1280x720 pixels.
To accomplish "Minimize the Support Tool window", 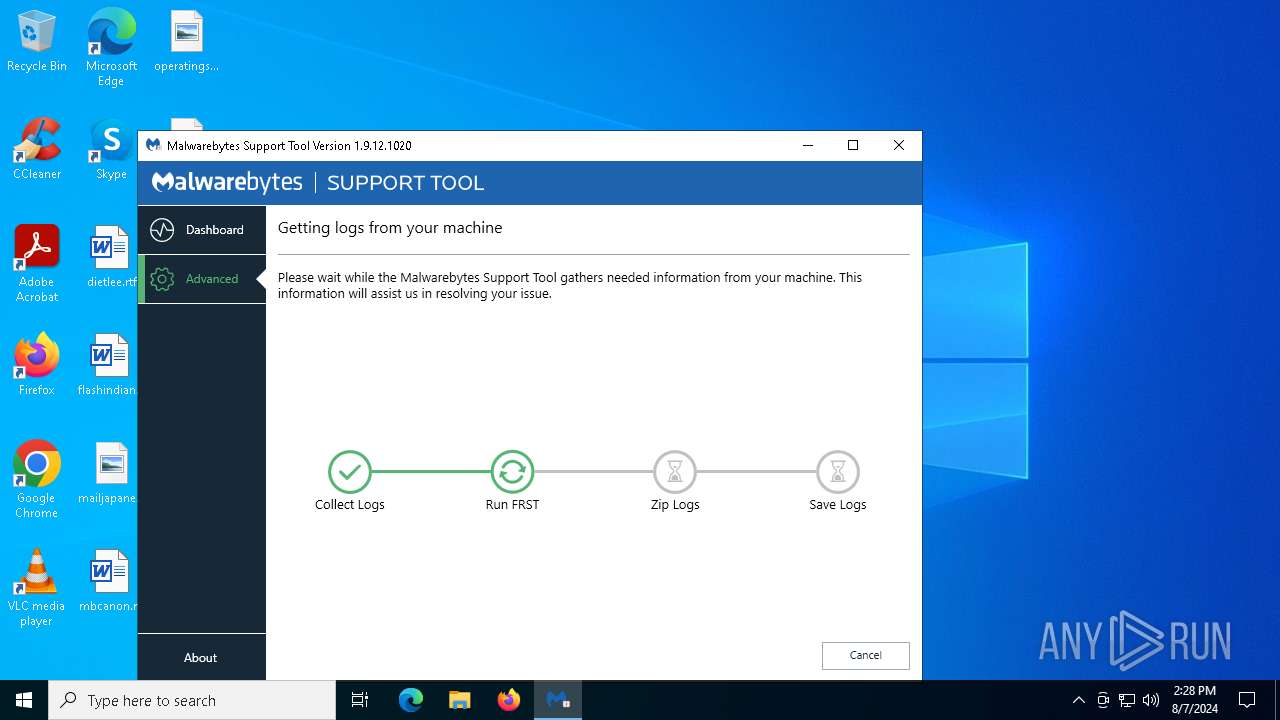I will pos(808,145).
